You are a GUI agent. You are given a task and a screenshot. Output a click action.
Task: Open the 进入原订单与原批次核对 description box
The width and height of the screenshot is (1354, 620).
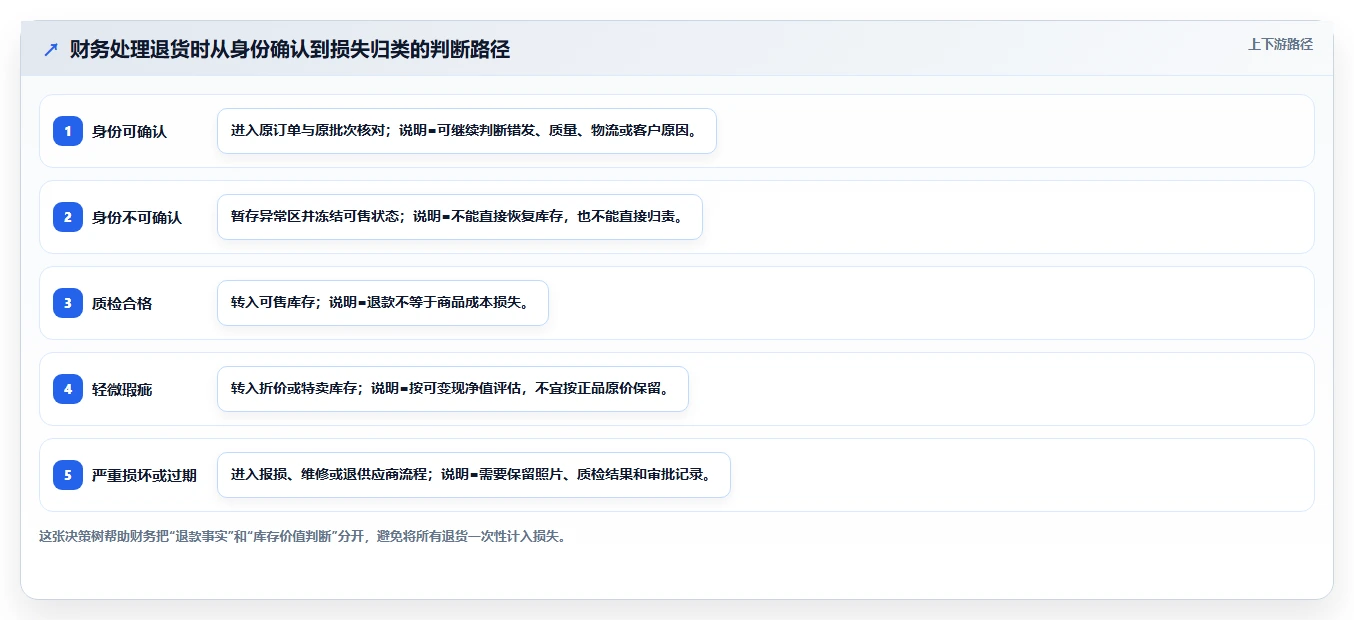point(467,131)
